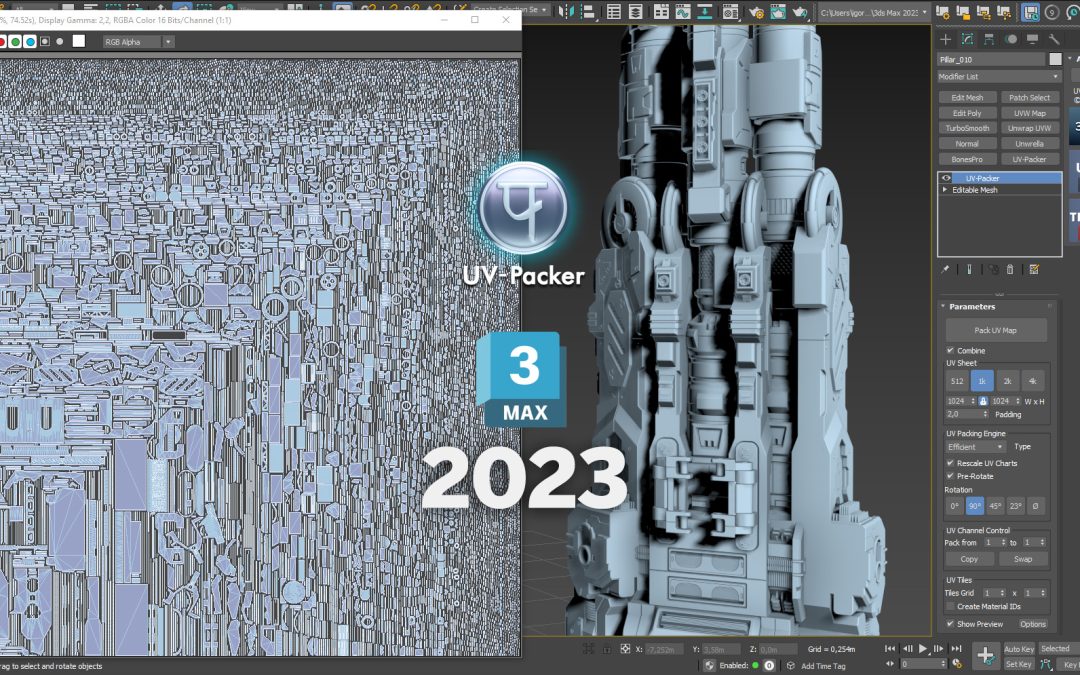The width and height of the screenshot is (1080, 675).
Task: Play the animation
Action: click(922, 649)
